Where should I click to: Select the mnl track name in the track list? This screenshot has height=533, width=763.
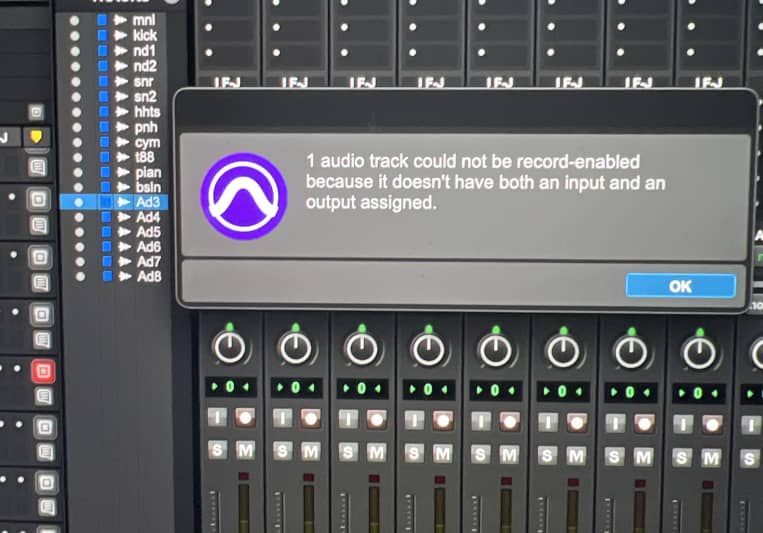click(x=144, y=20)
